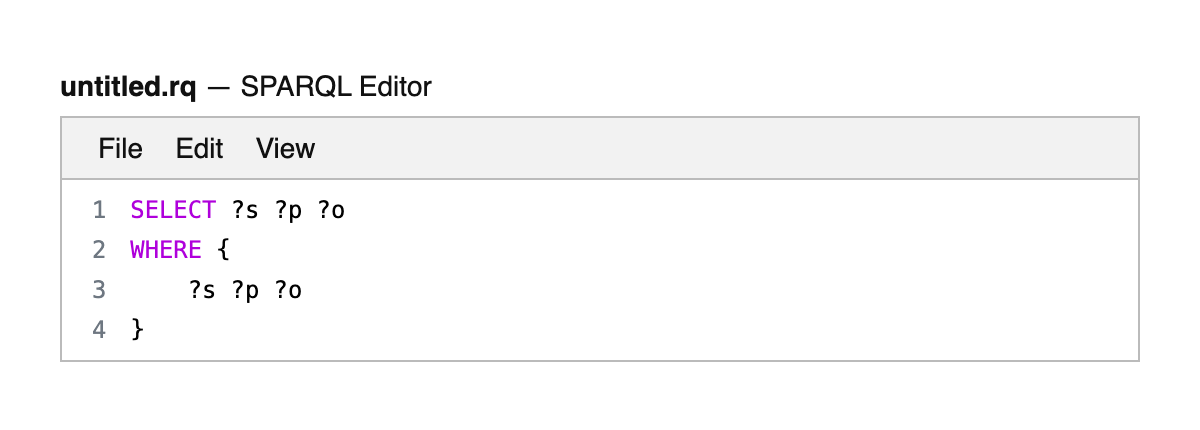Place cursor on the SELECT keyword
The width and height of the screenshot is (1200, 430).
pyautogui.click(x=173, y=210)
